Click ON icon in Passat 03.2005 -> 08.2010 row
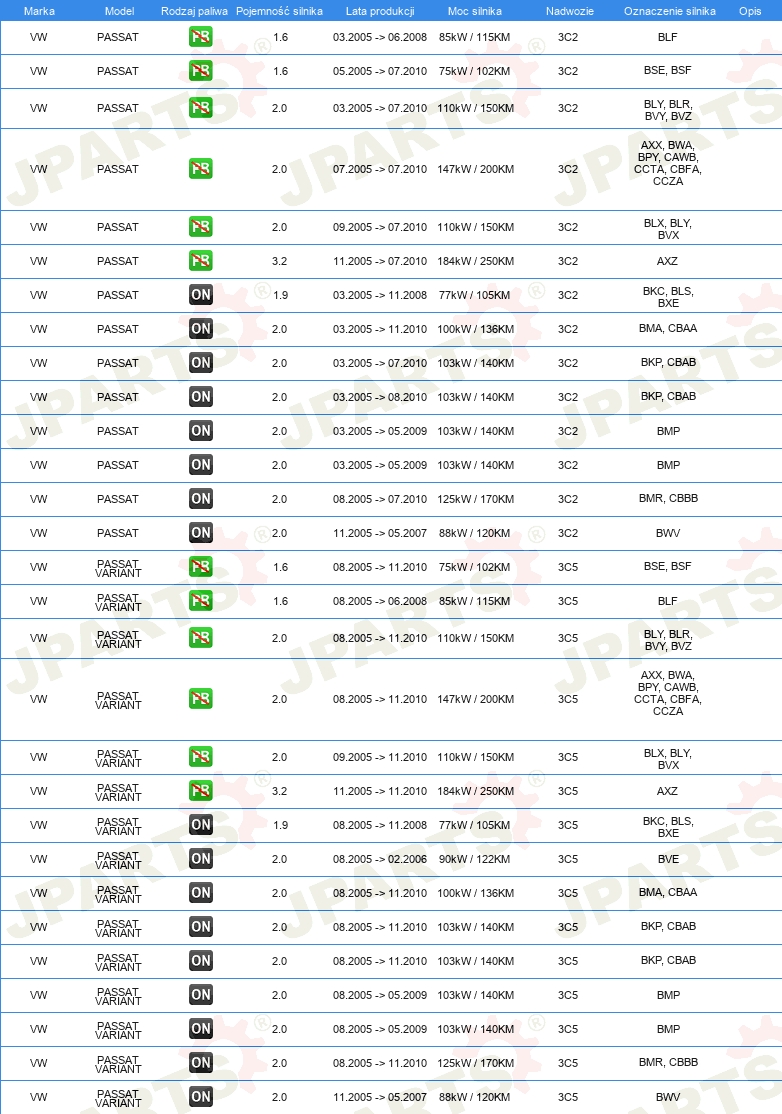The height and width of the screenshot is (1114, 782). tap(201, 397)
